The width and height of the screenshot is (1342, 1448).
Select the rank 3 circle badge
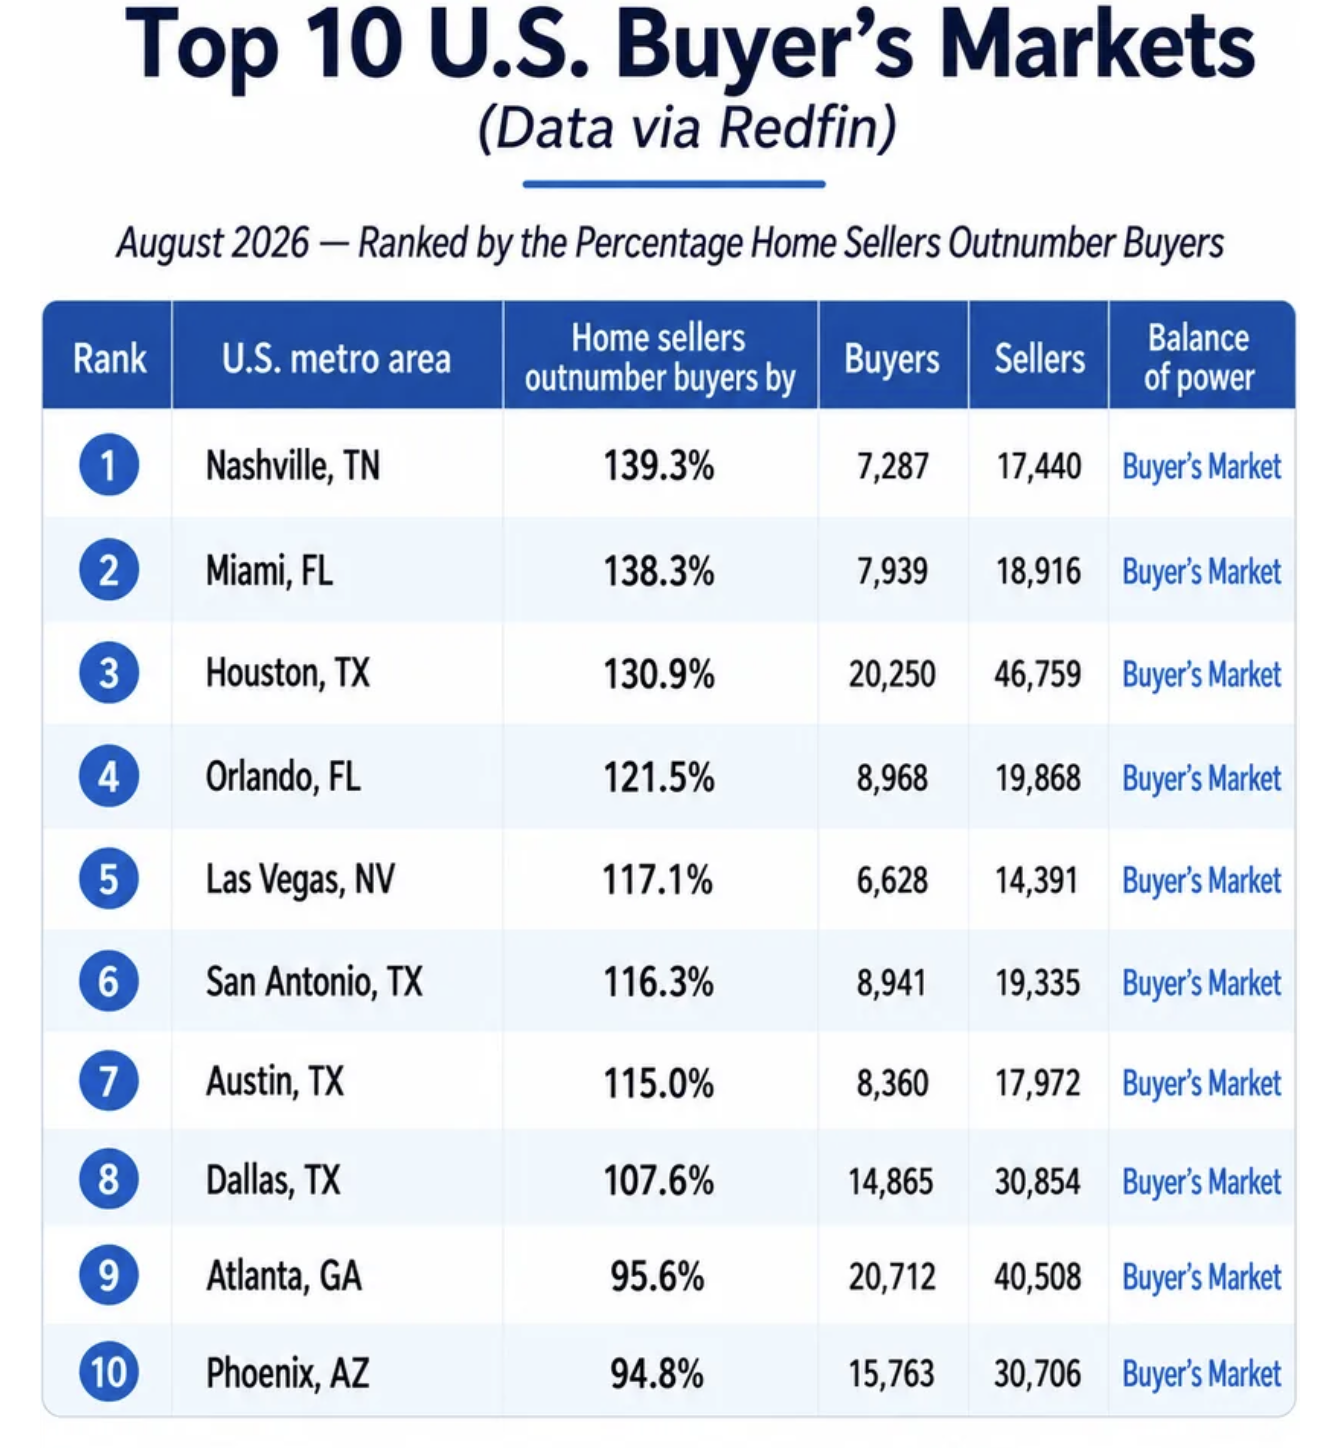109,673
